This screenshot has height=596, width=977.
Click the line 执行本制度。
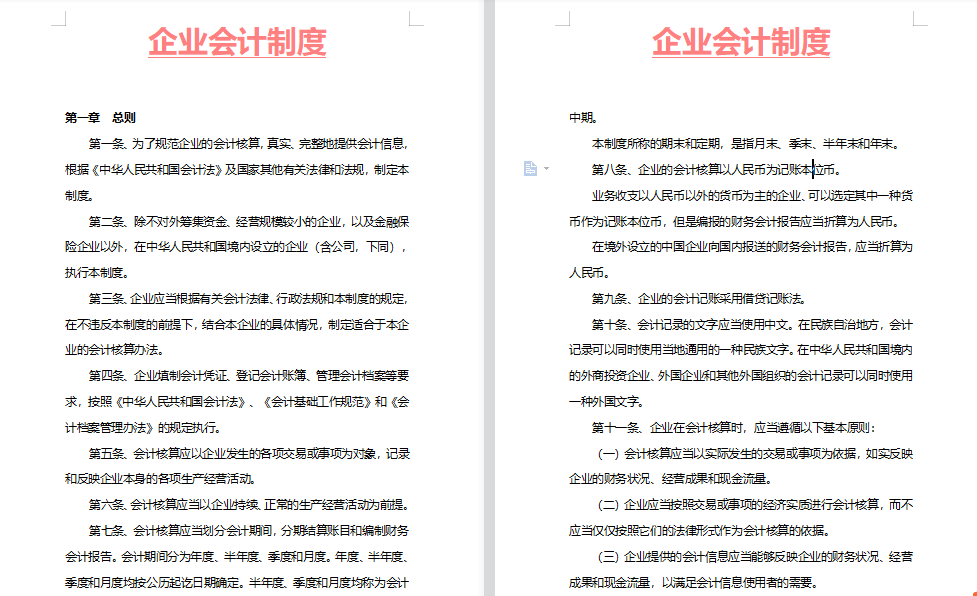97,273
